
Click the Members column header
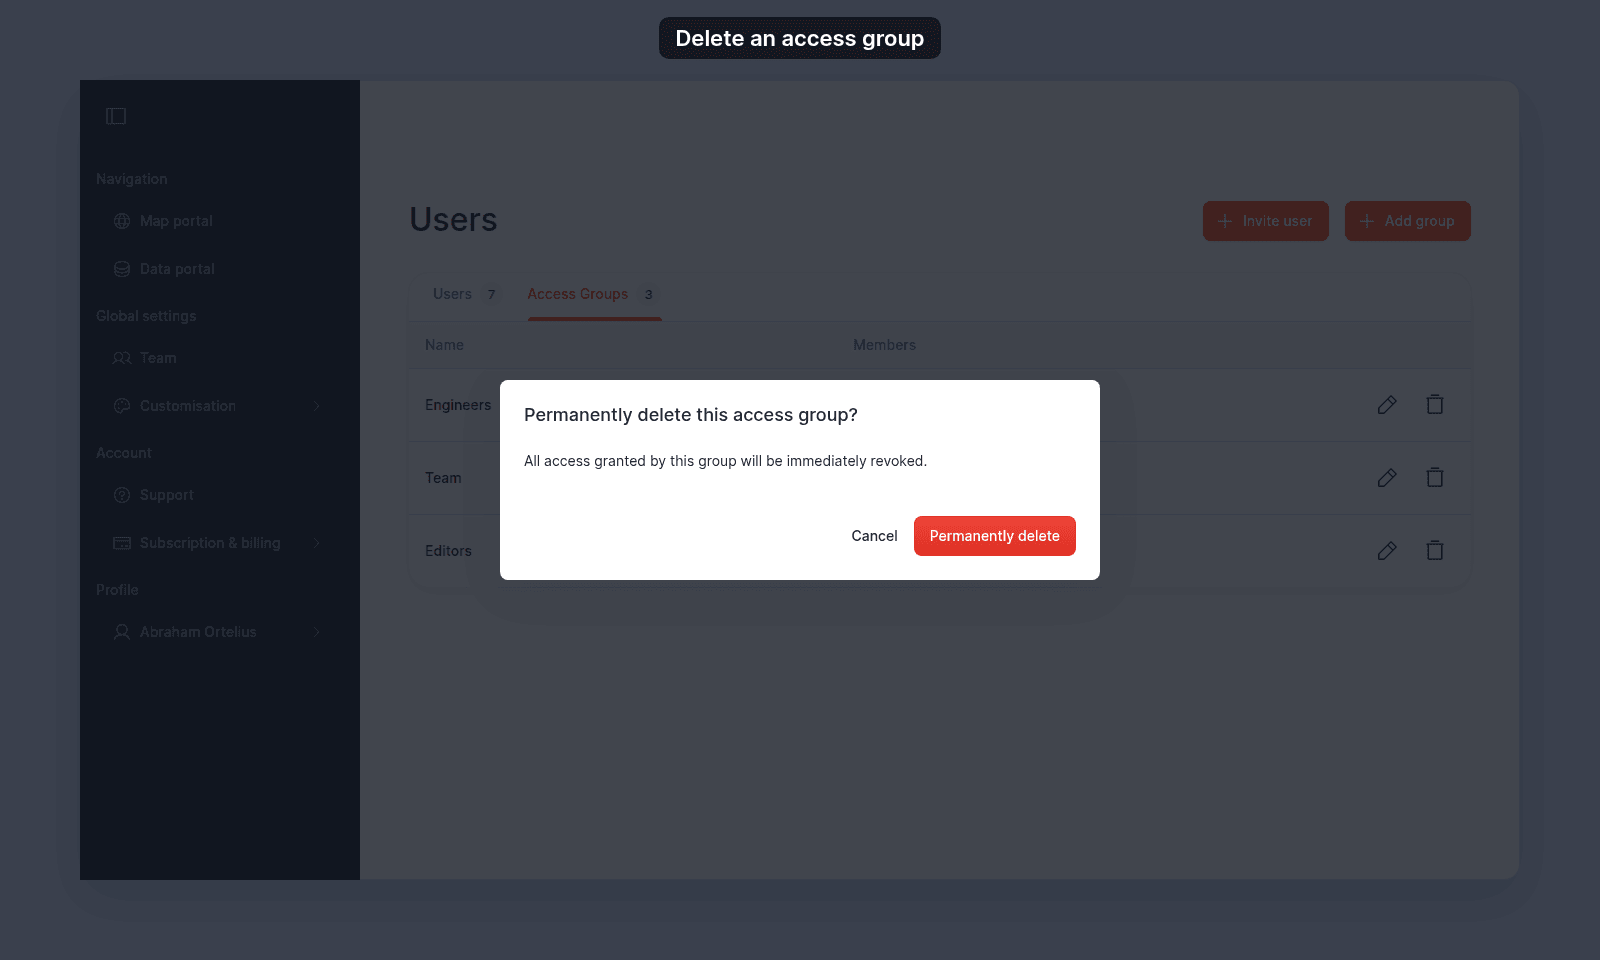click(884, 345)
